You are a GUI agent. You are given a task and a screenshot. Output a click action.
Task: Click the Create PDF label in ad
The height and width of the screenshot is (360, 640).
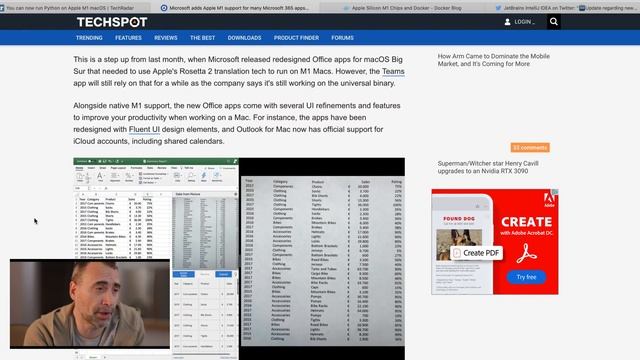click(x=476, y=253)
